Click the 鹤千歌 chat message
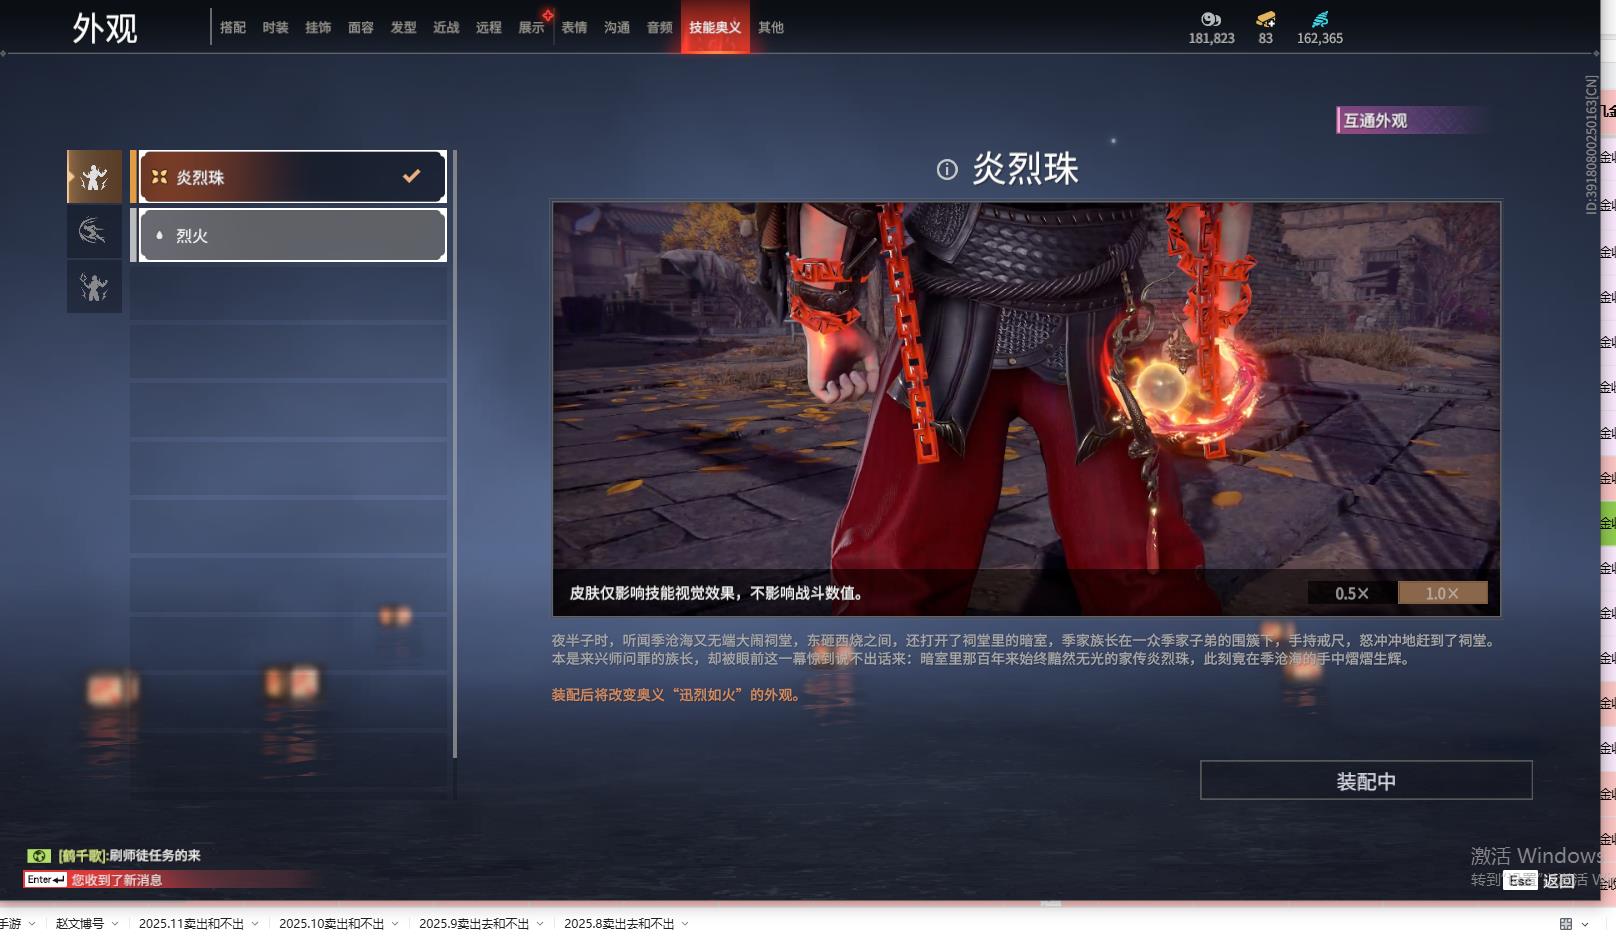The image size is (1616, 939). 130,856
